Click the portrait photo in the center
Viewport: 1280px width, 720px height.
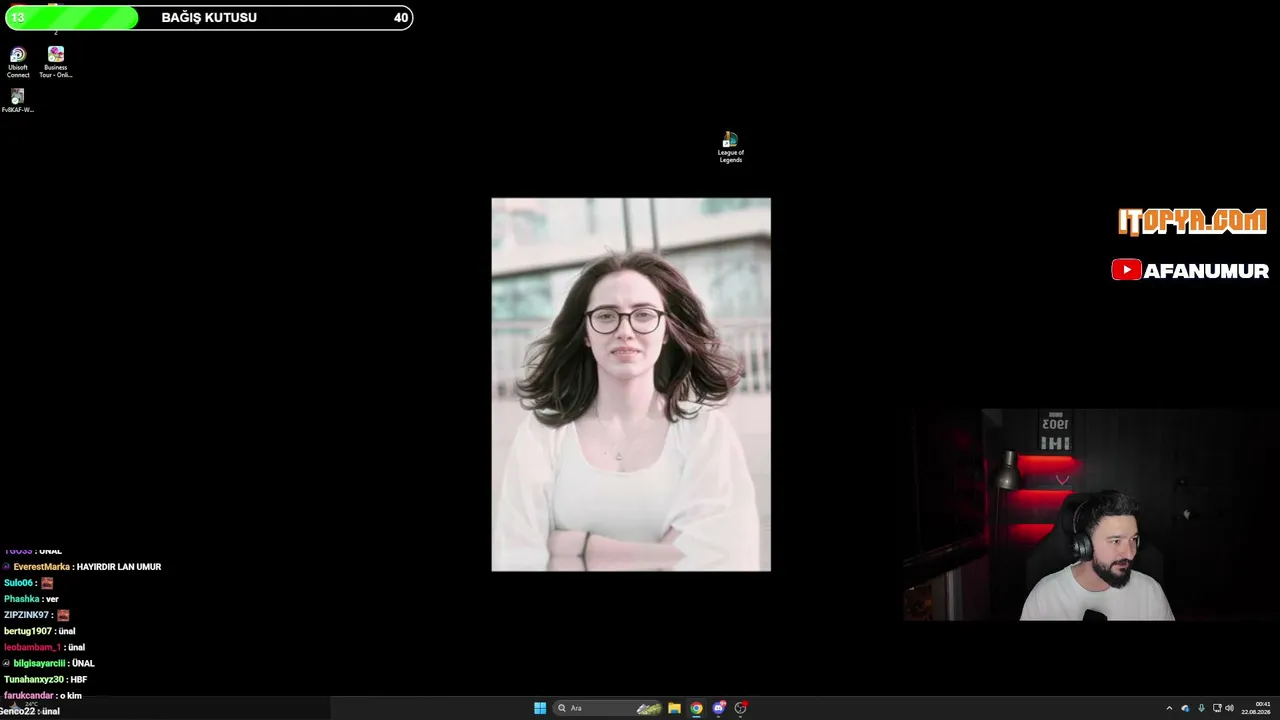[x=631, y=384]
